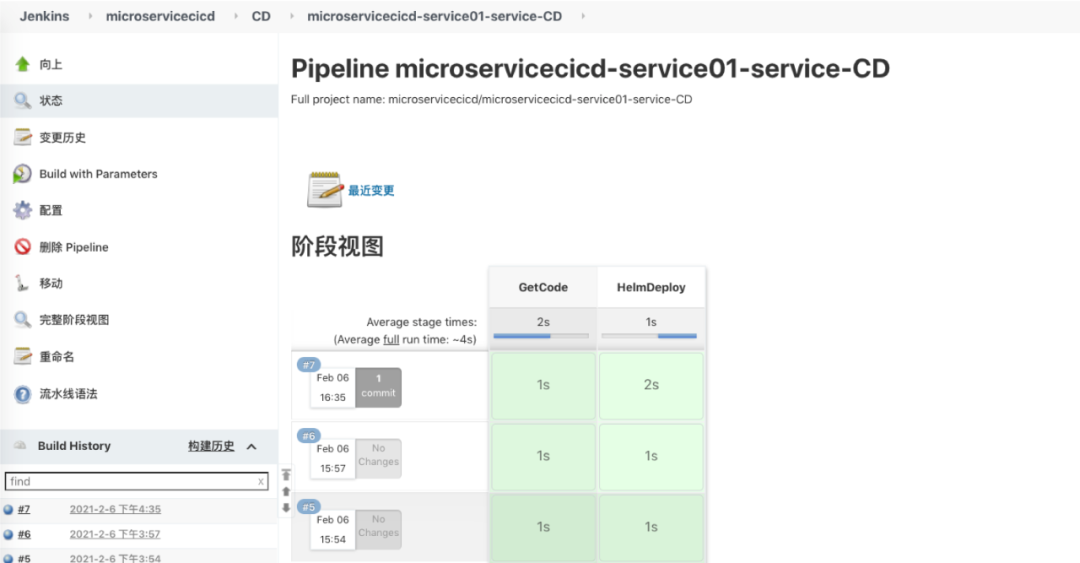The image size is (1080, 563).
Task: Expand breadcrumb arrow after Jenkins
Action: (x=90, y=16)
